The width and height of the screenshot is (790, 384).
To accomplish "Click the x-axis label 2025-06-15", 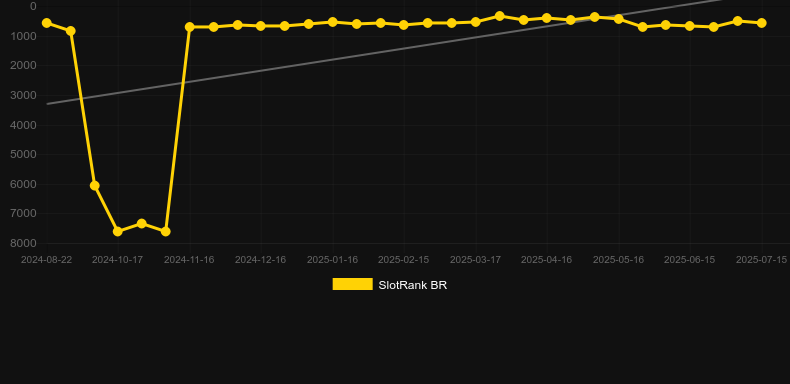I will 690,260.
